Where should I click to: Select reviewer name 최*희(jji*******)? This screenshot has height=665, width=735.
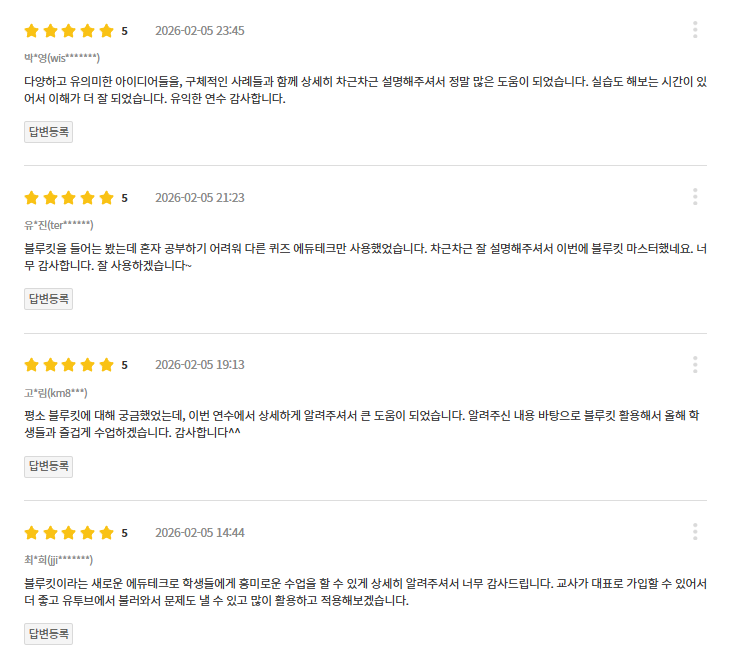pos(59,559)
